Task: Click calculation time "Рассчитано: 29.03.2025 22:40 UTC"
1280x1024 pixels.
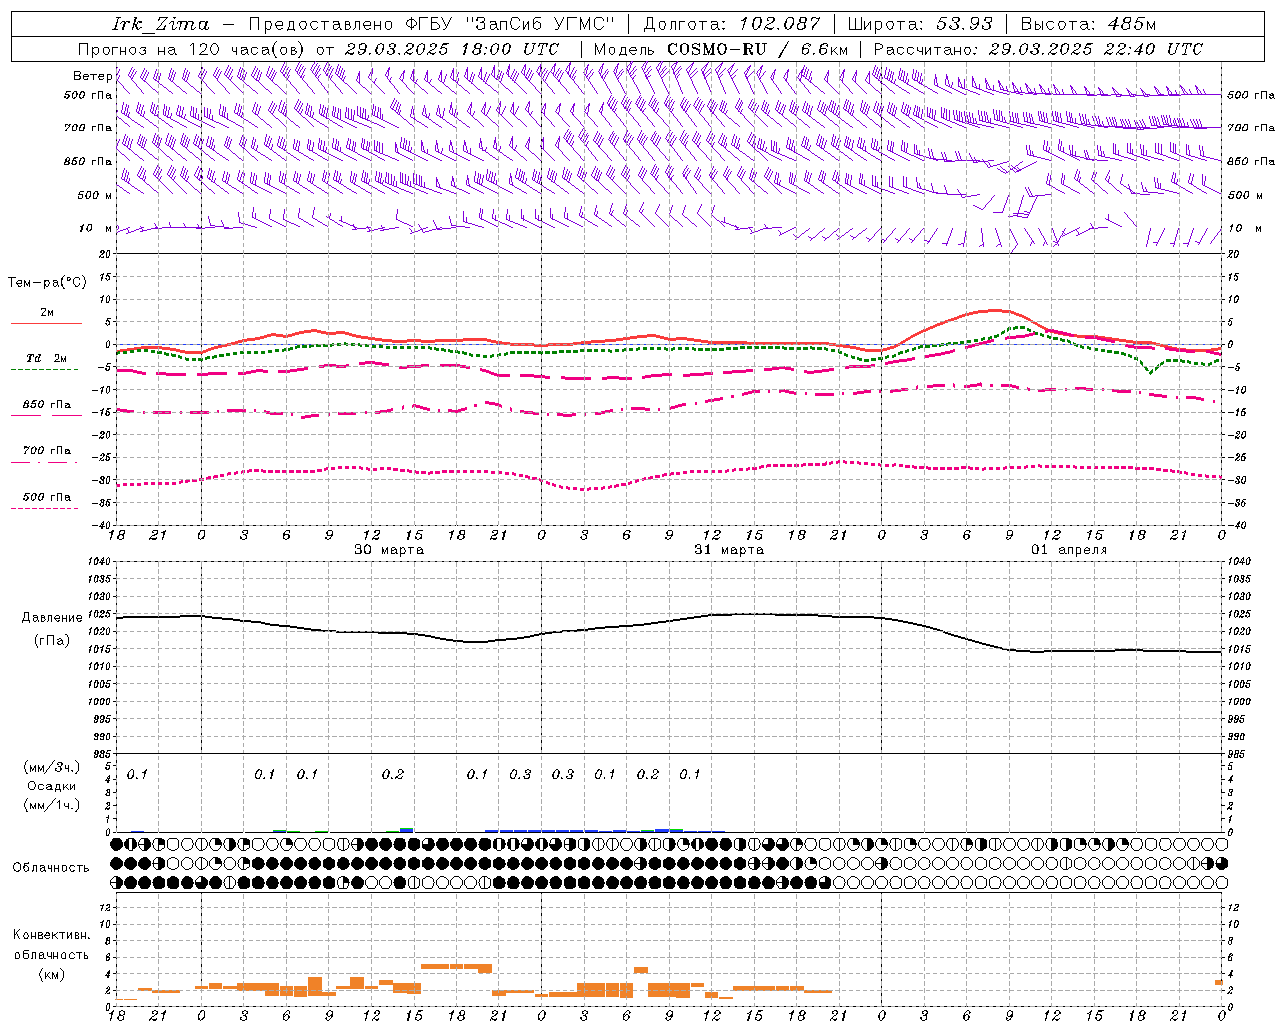Action: pyautogui.click(x=1038, y=49)
